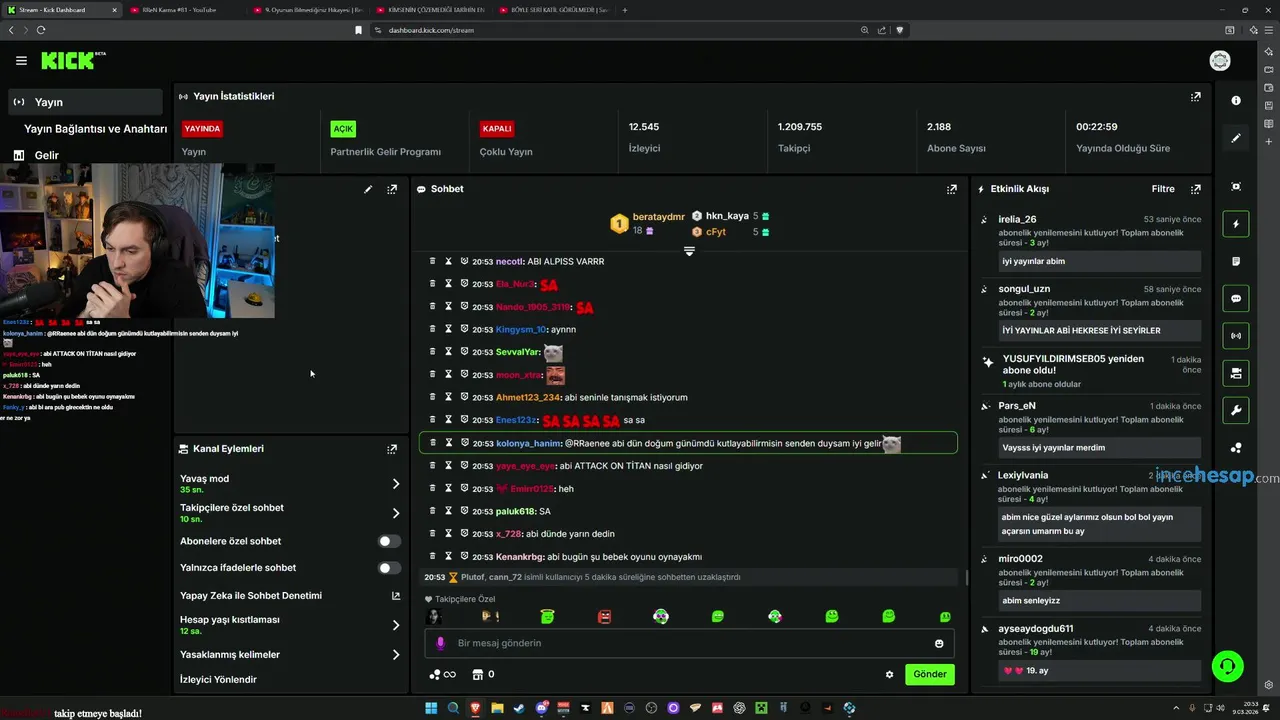Expand Yasaklanmış kelimeler settings
The width and height of the screenshot is (1280, 720).
click(396, 655)
